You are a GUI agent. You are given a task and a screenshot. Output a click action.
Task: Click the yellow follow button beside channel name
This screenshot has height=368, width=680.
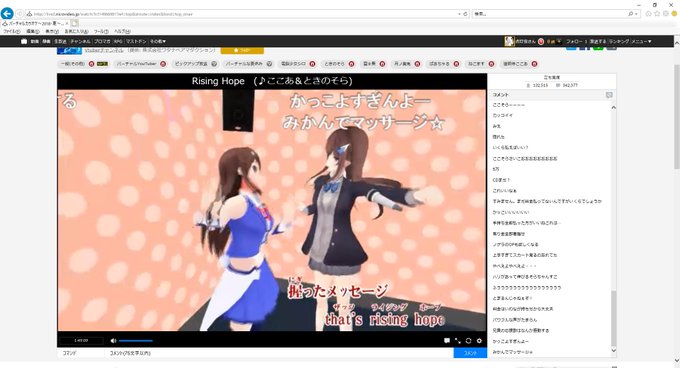(x=242, y=50)
